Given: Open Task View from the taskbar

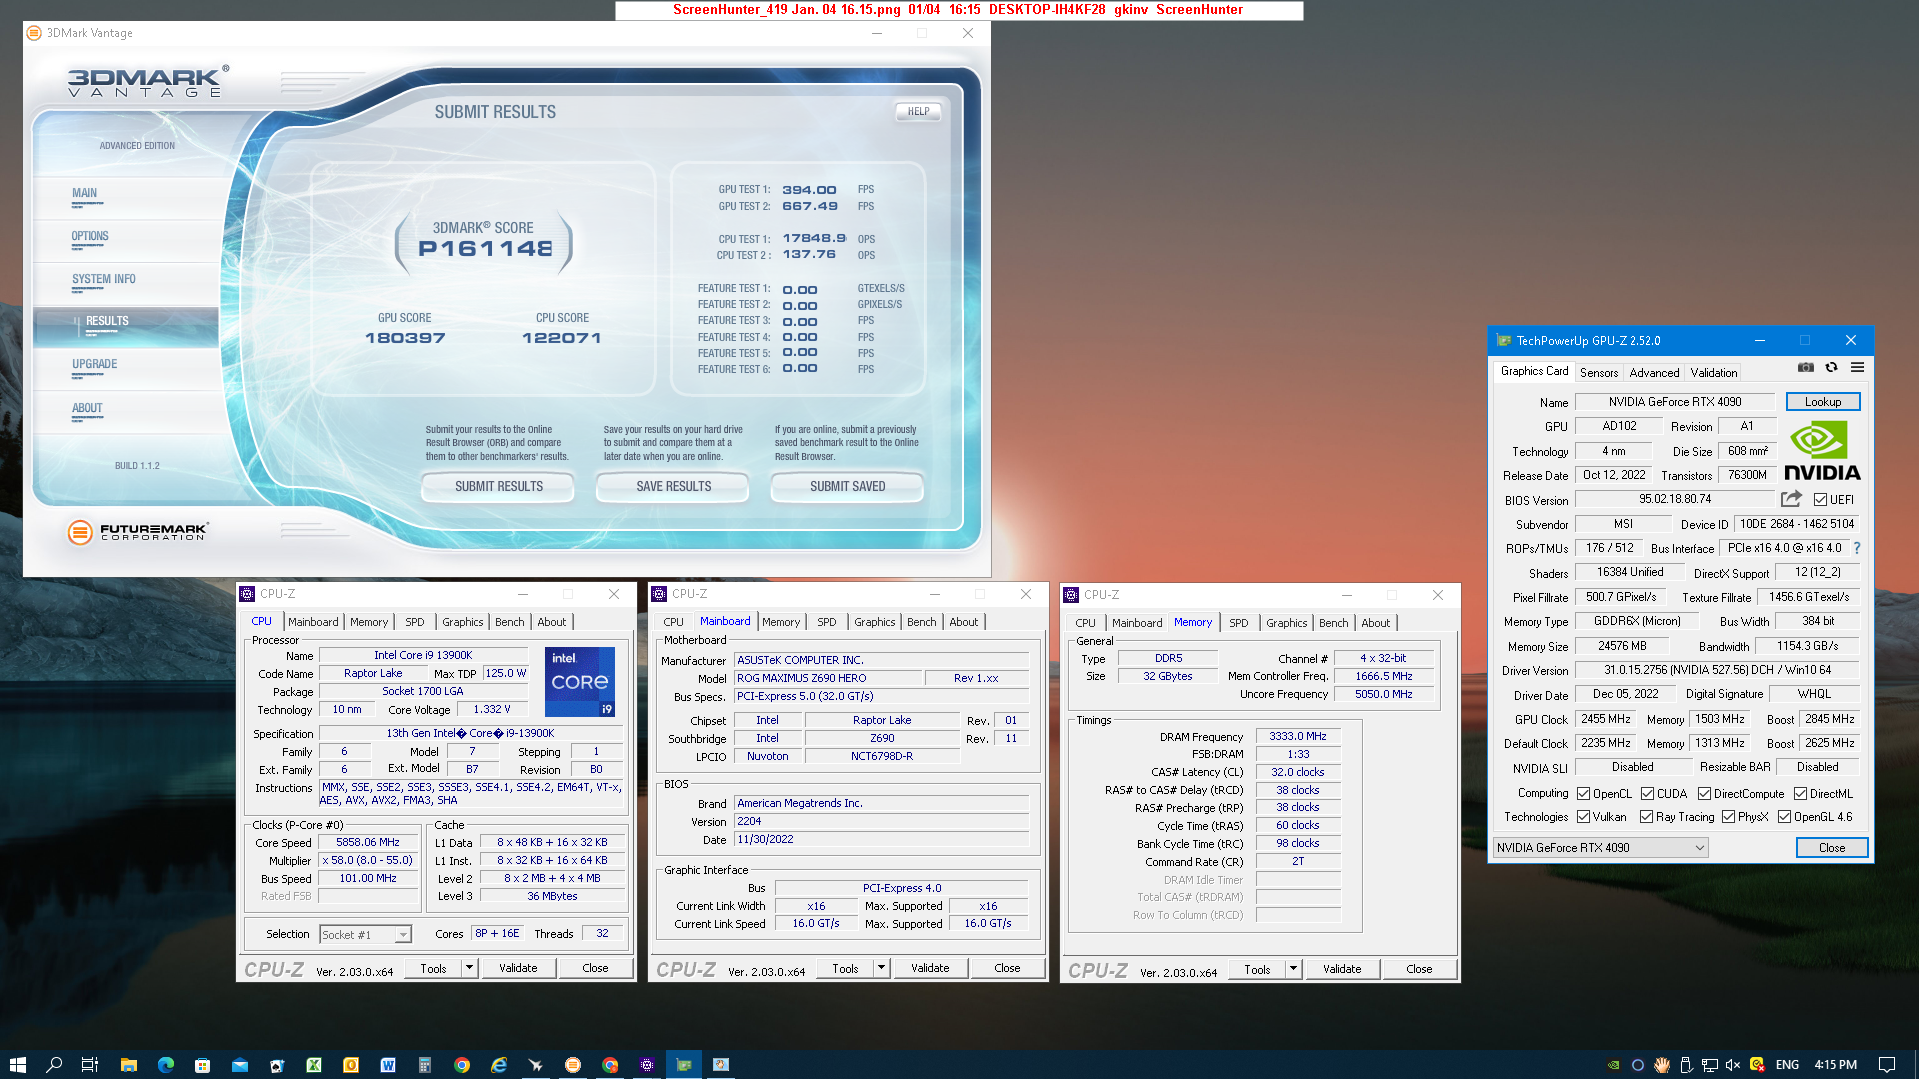Looking at the screenshot, I should pyautogui.click(x=90, y=1065).
